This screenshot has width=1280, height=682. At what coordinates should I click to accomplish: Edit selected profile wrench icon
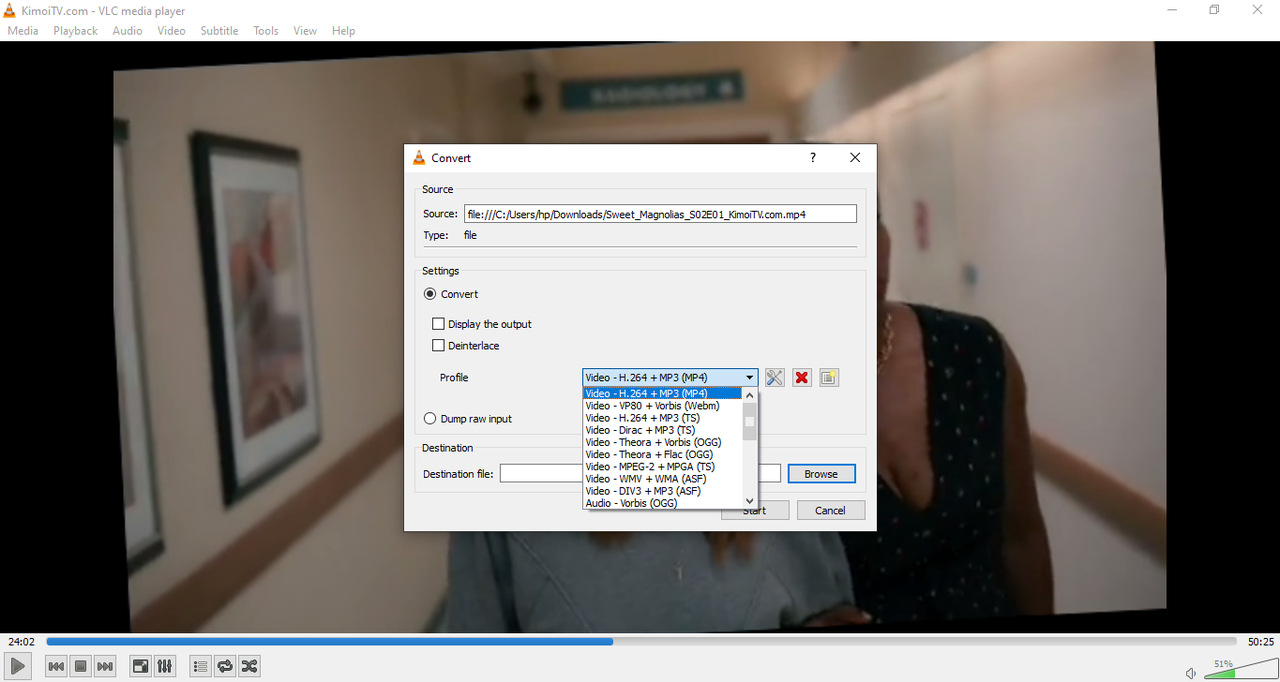tap(775, 377)
